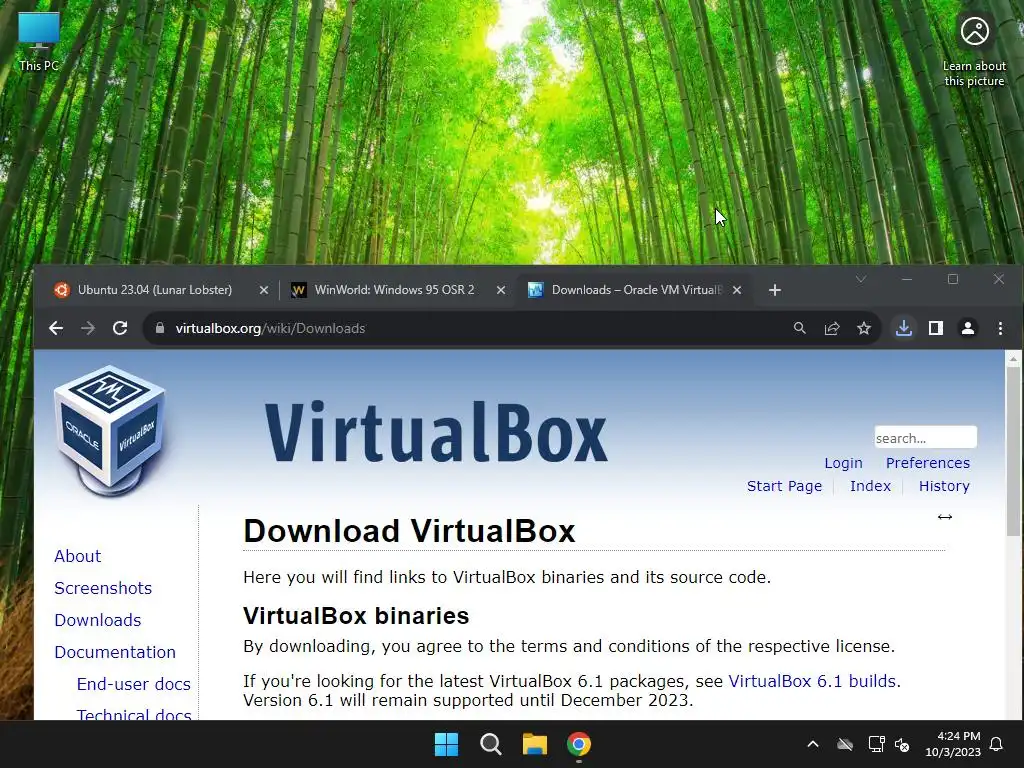1024x768 pixels.
Task: Click the page vertical scrollbar thumb
Action: (1013, 451)
